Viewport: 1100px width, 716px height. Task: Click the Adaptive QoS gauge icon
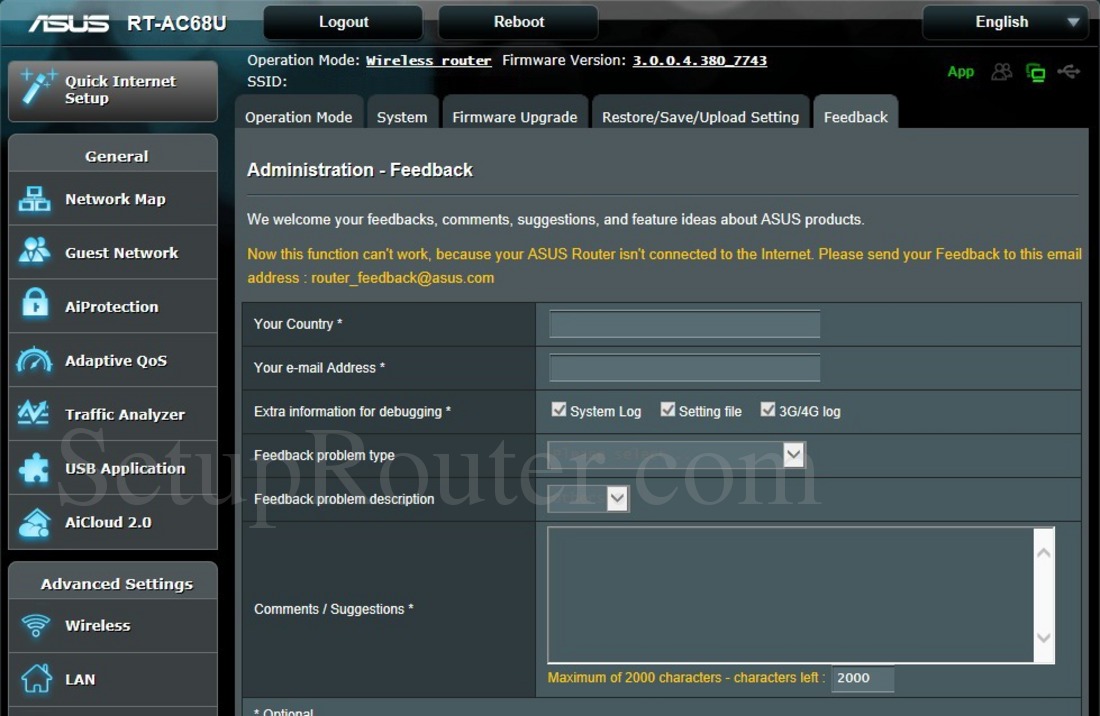[x=34, y=360]
